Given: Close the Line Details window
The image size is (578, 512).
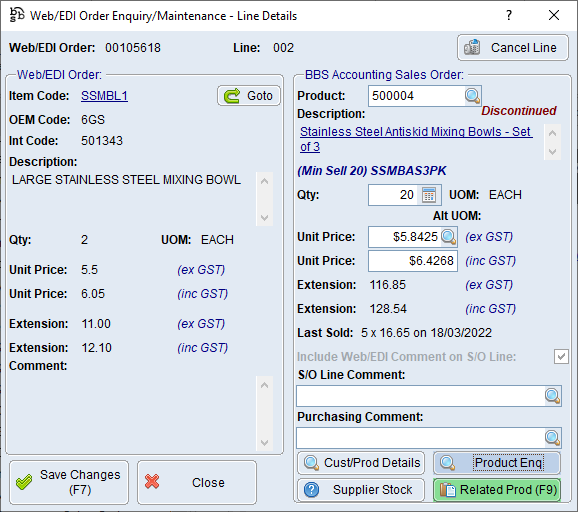Looking at the screenshot, I should click(554, 15).
